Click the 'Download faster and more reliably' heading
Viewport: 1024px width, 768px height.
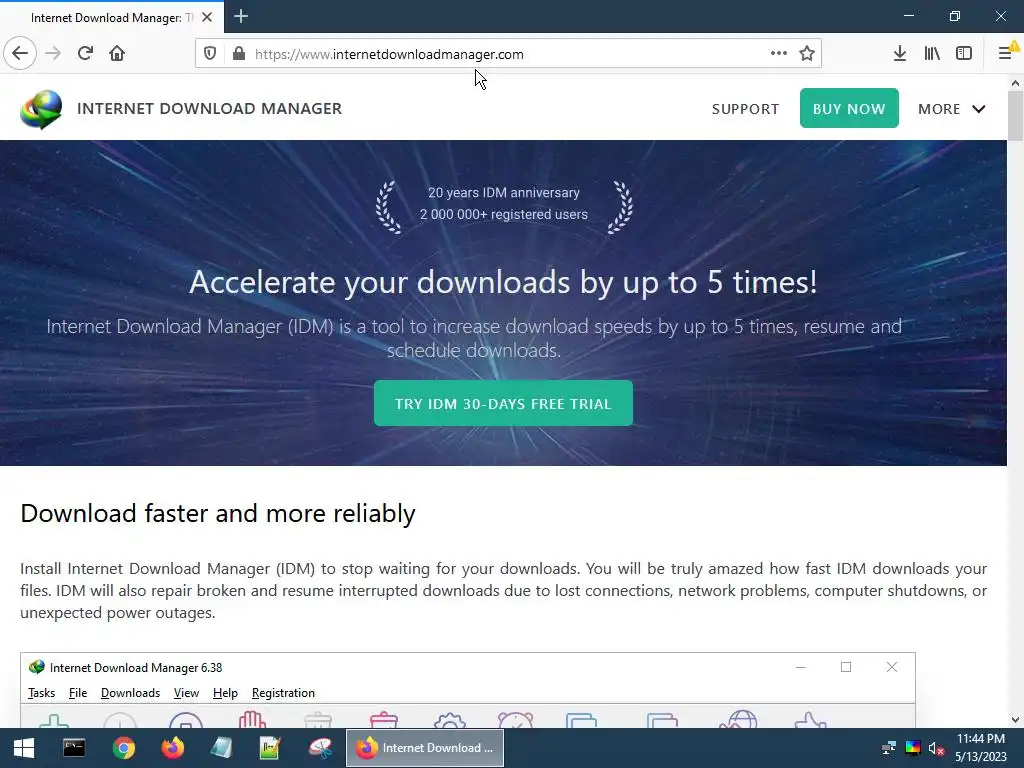click(x=217, y=513)
